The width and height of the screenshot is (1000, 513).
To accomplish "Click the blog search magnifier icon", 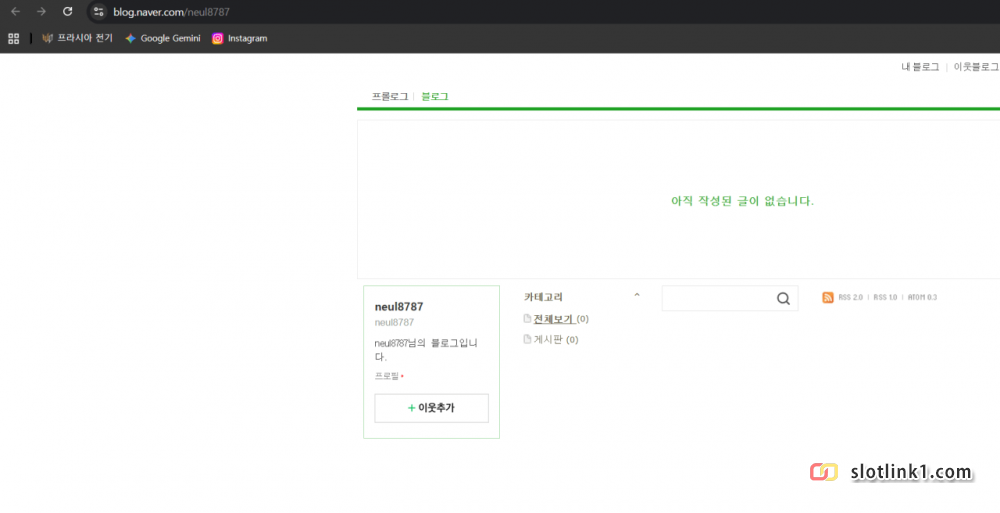I will [783, 298].
